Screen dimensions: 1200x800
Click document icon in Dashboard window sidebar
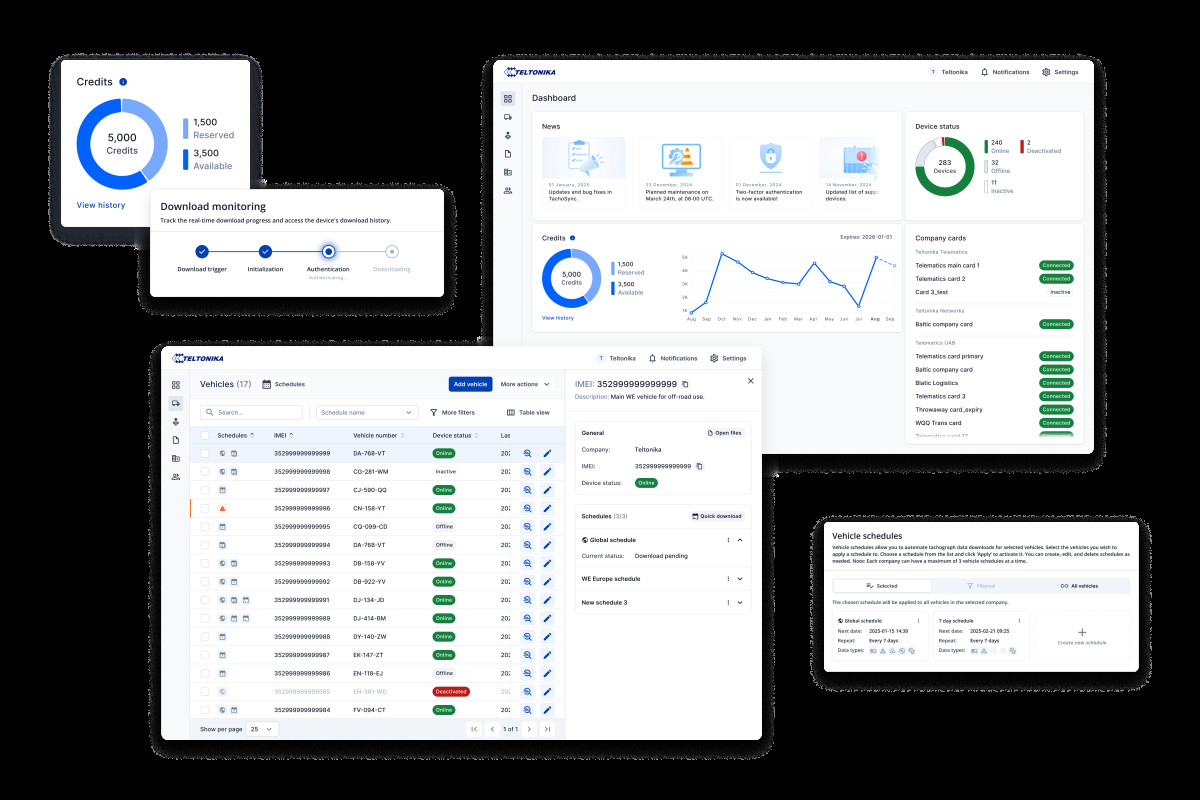508,153
